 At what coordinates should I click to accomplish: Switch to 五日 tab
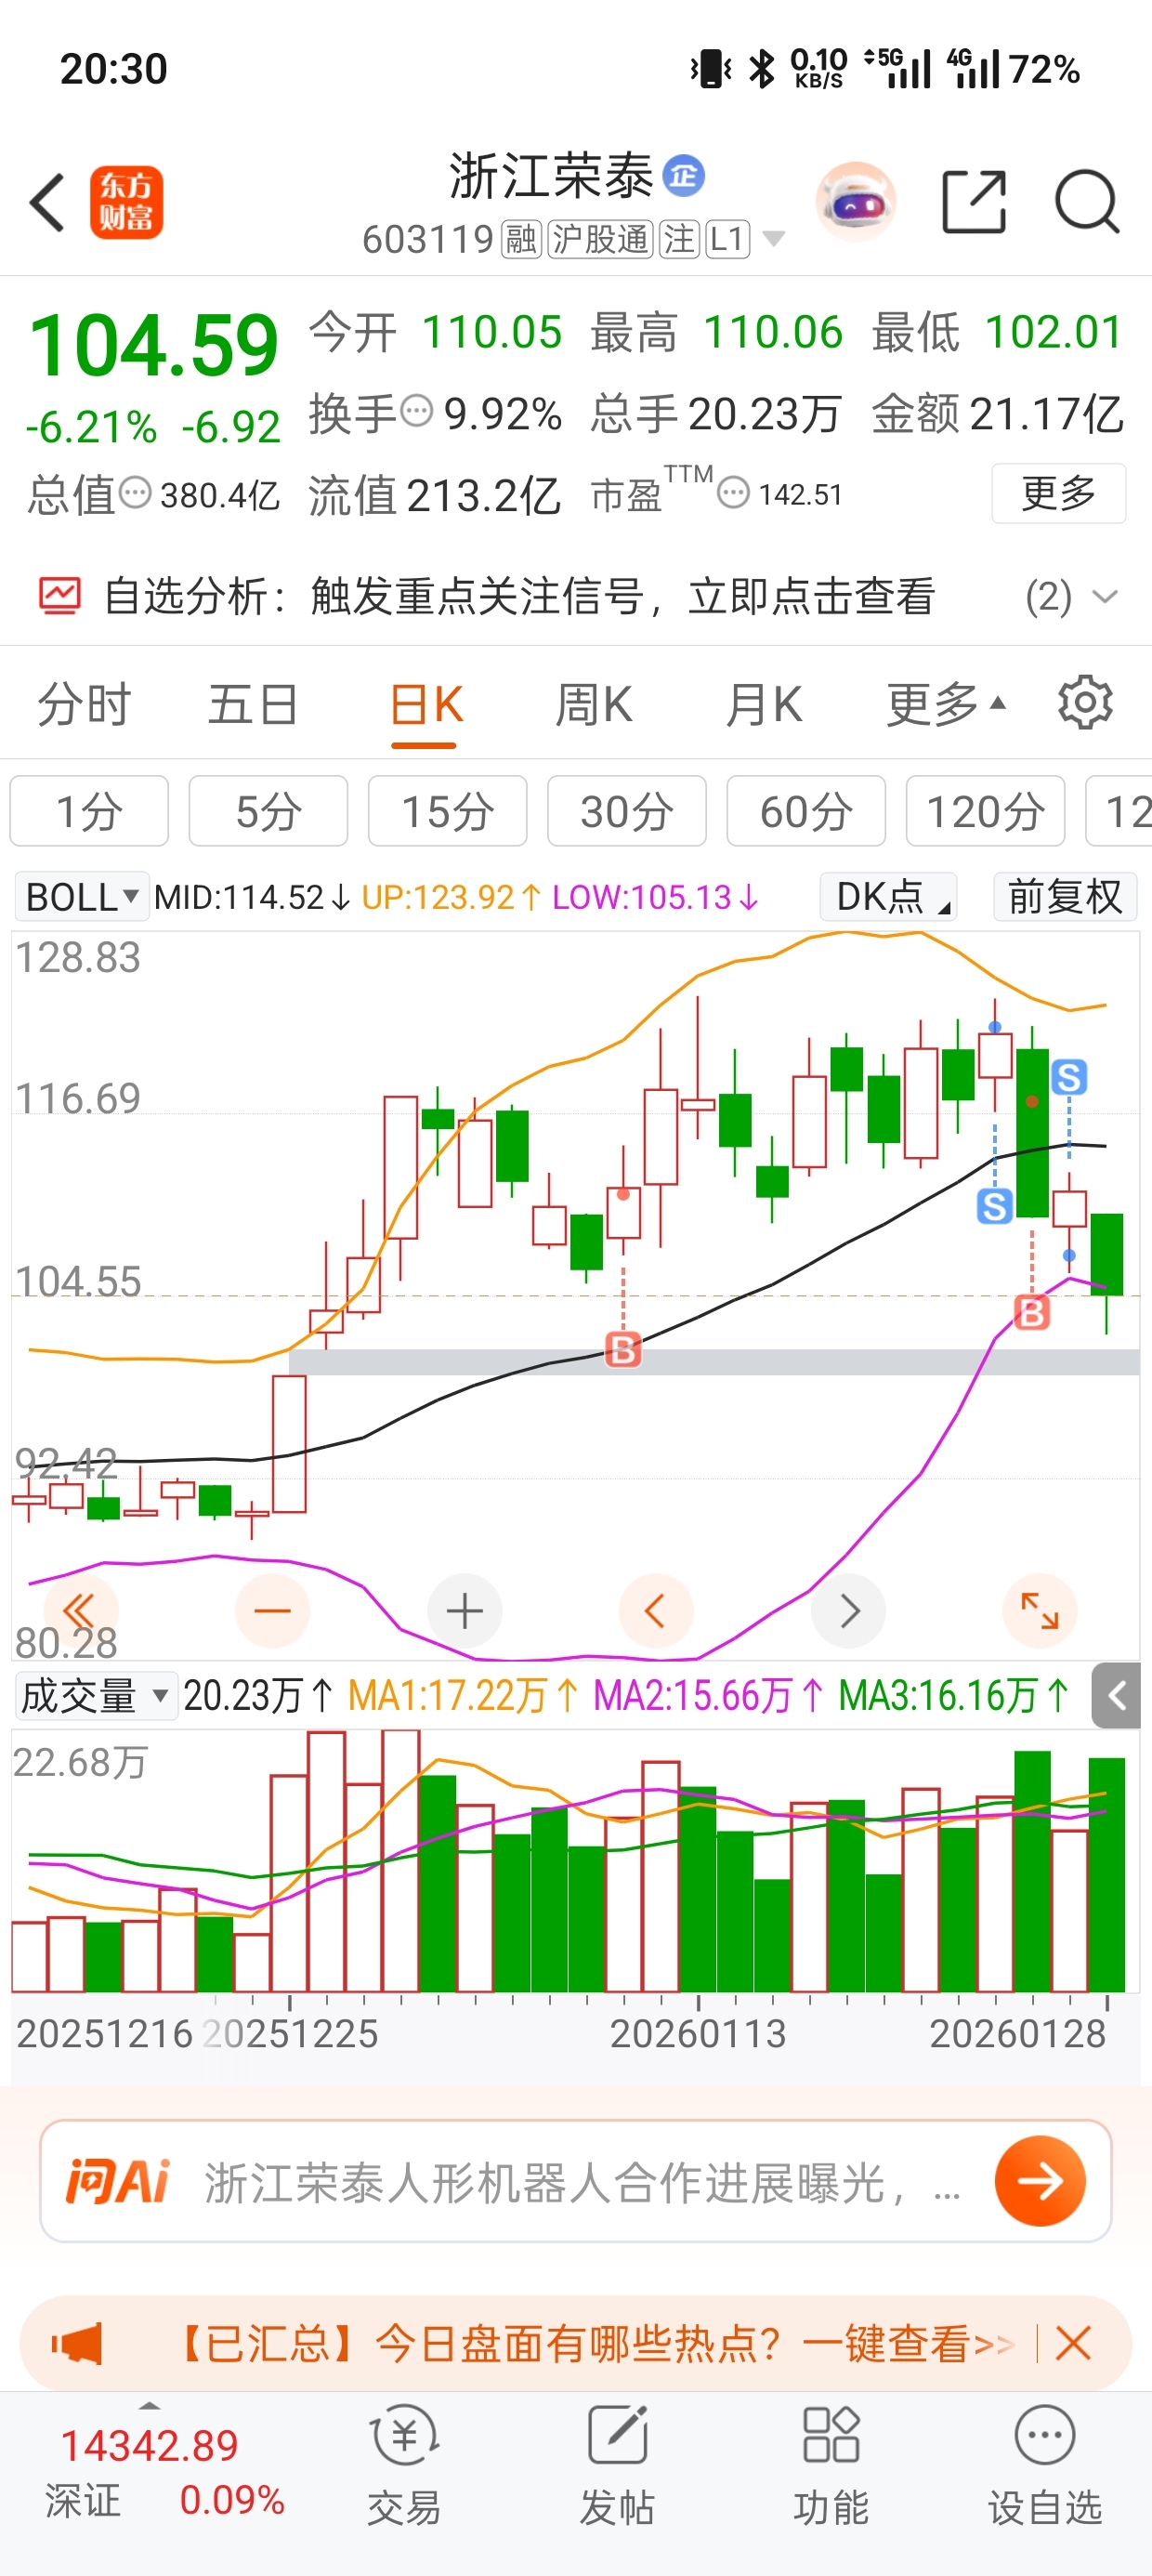pos(253,704)
